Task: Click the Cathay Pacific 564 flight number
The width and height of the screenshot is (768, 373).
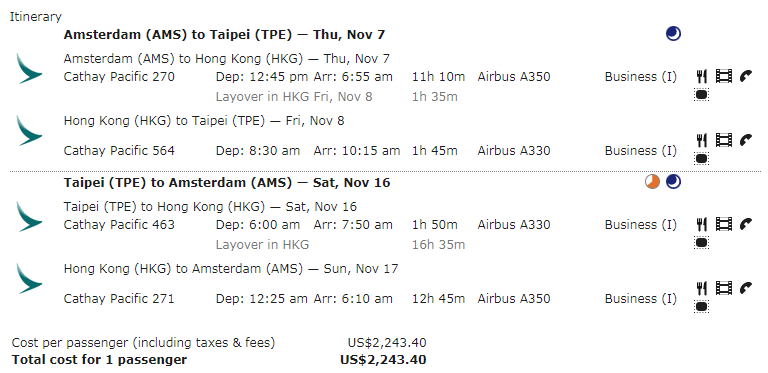Action: pyautogui.click(x=119, y=151)
